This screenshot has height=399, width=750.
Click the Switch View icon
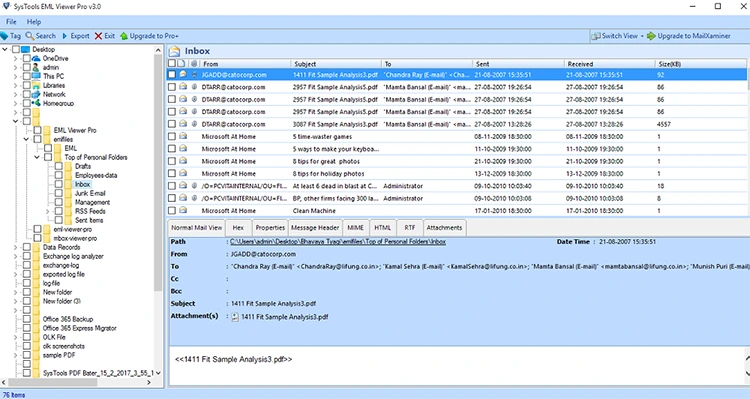click(x=596, y=36)
